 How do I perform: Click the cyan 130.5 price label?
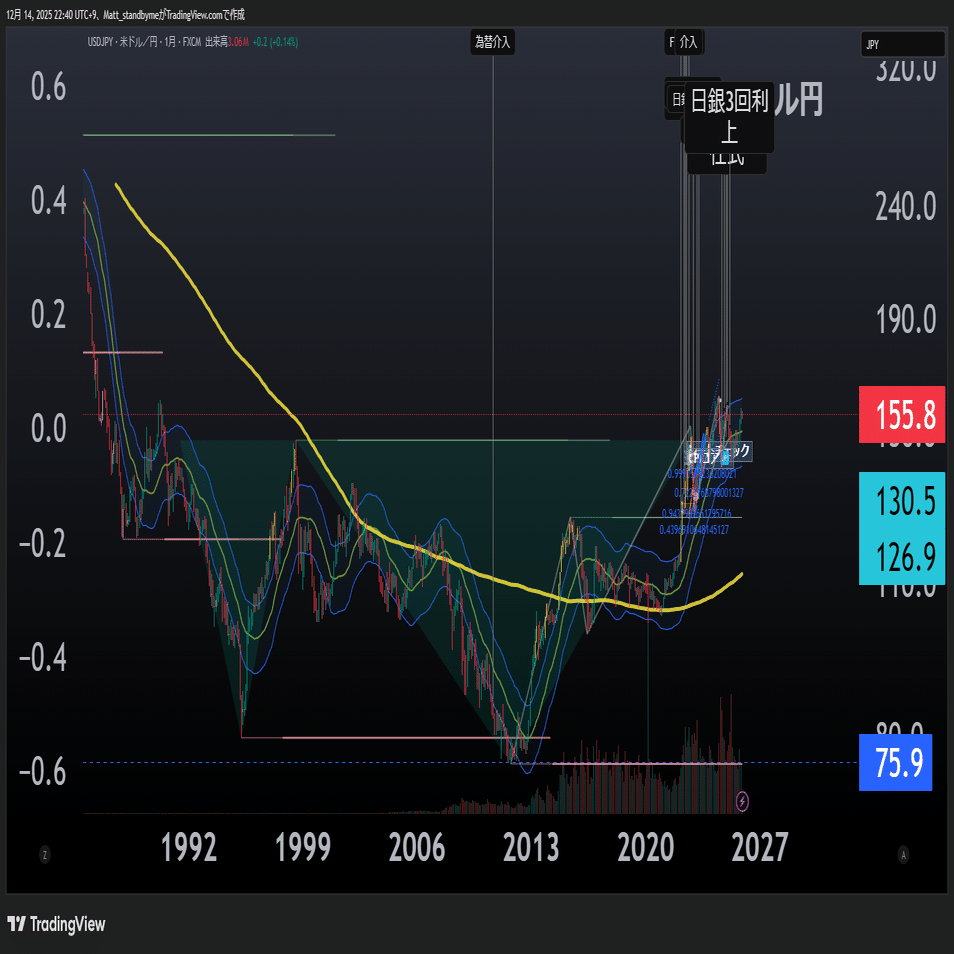coord(902,501)
